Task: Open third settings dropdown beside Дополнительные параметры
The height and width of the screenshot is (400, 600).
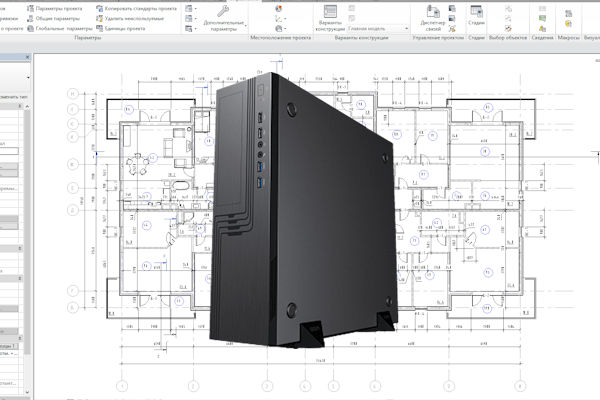Action: point(191,28)
